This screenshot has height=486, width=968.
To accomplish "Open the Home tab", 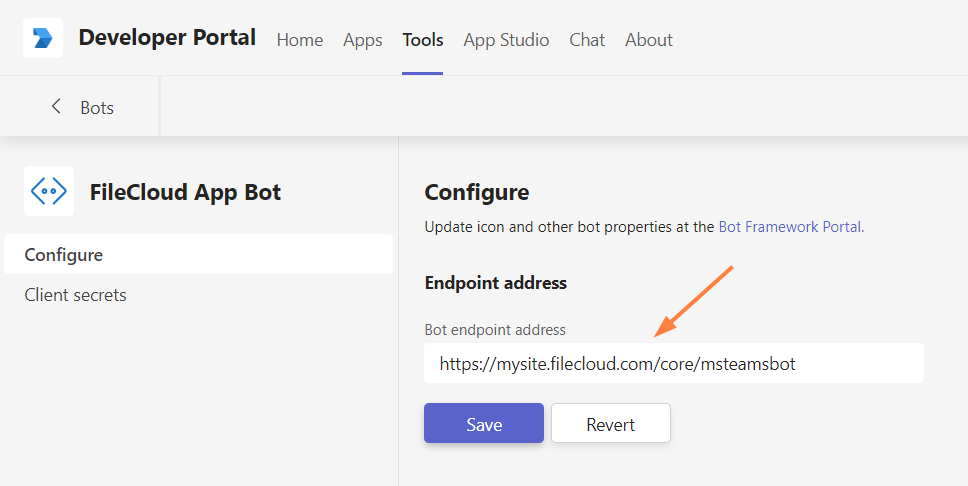I will point(300,40).
